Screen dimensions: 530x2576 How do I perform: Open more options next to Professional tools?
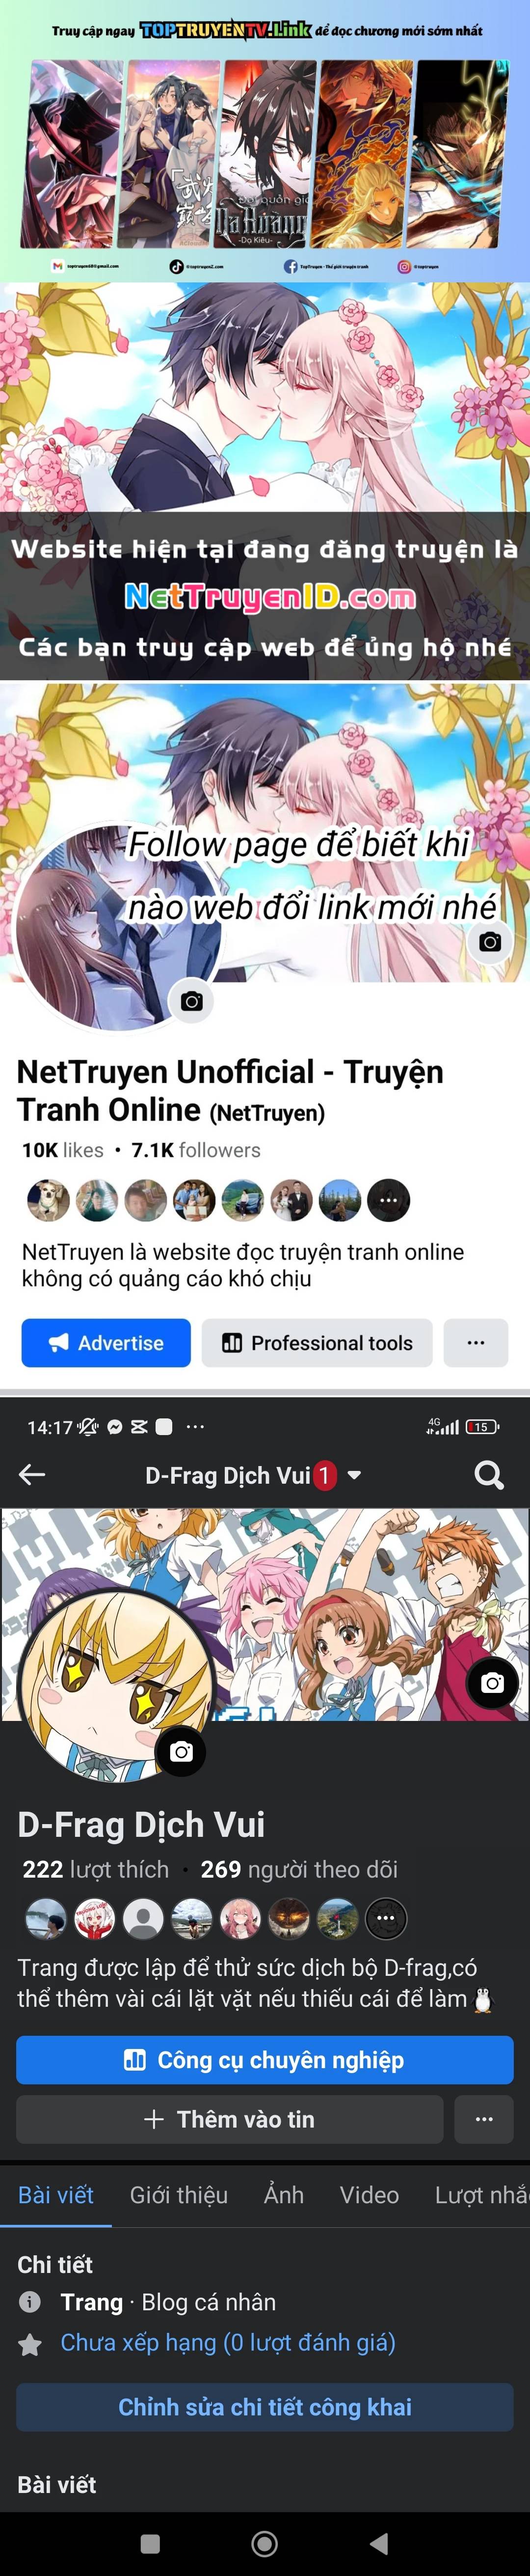(x=476, y=1342)
